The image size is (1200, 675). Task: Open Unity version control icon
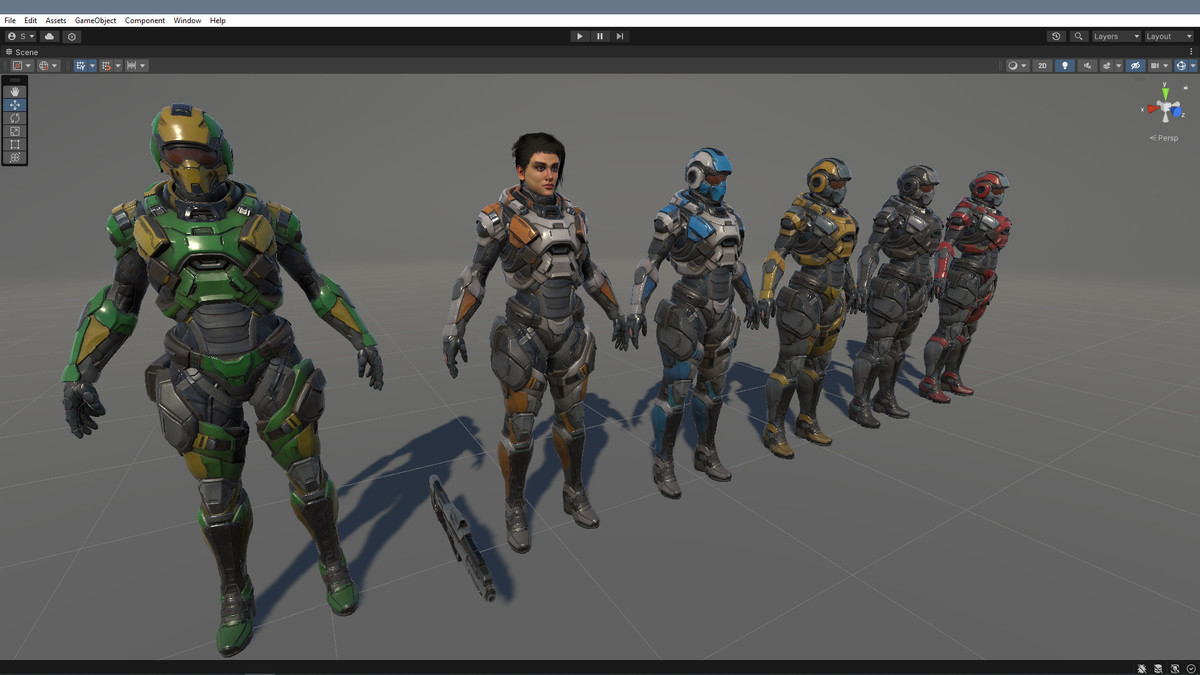coord(72,36)
